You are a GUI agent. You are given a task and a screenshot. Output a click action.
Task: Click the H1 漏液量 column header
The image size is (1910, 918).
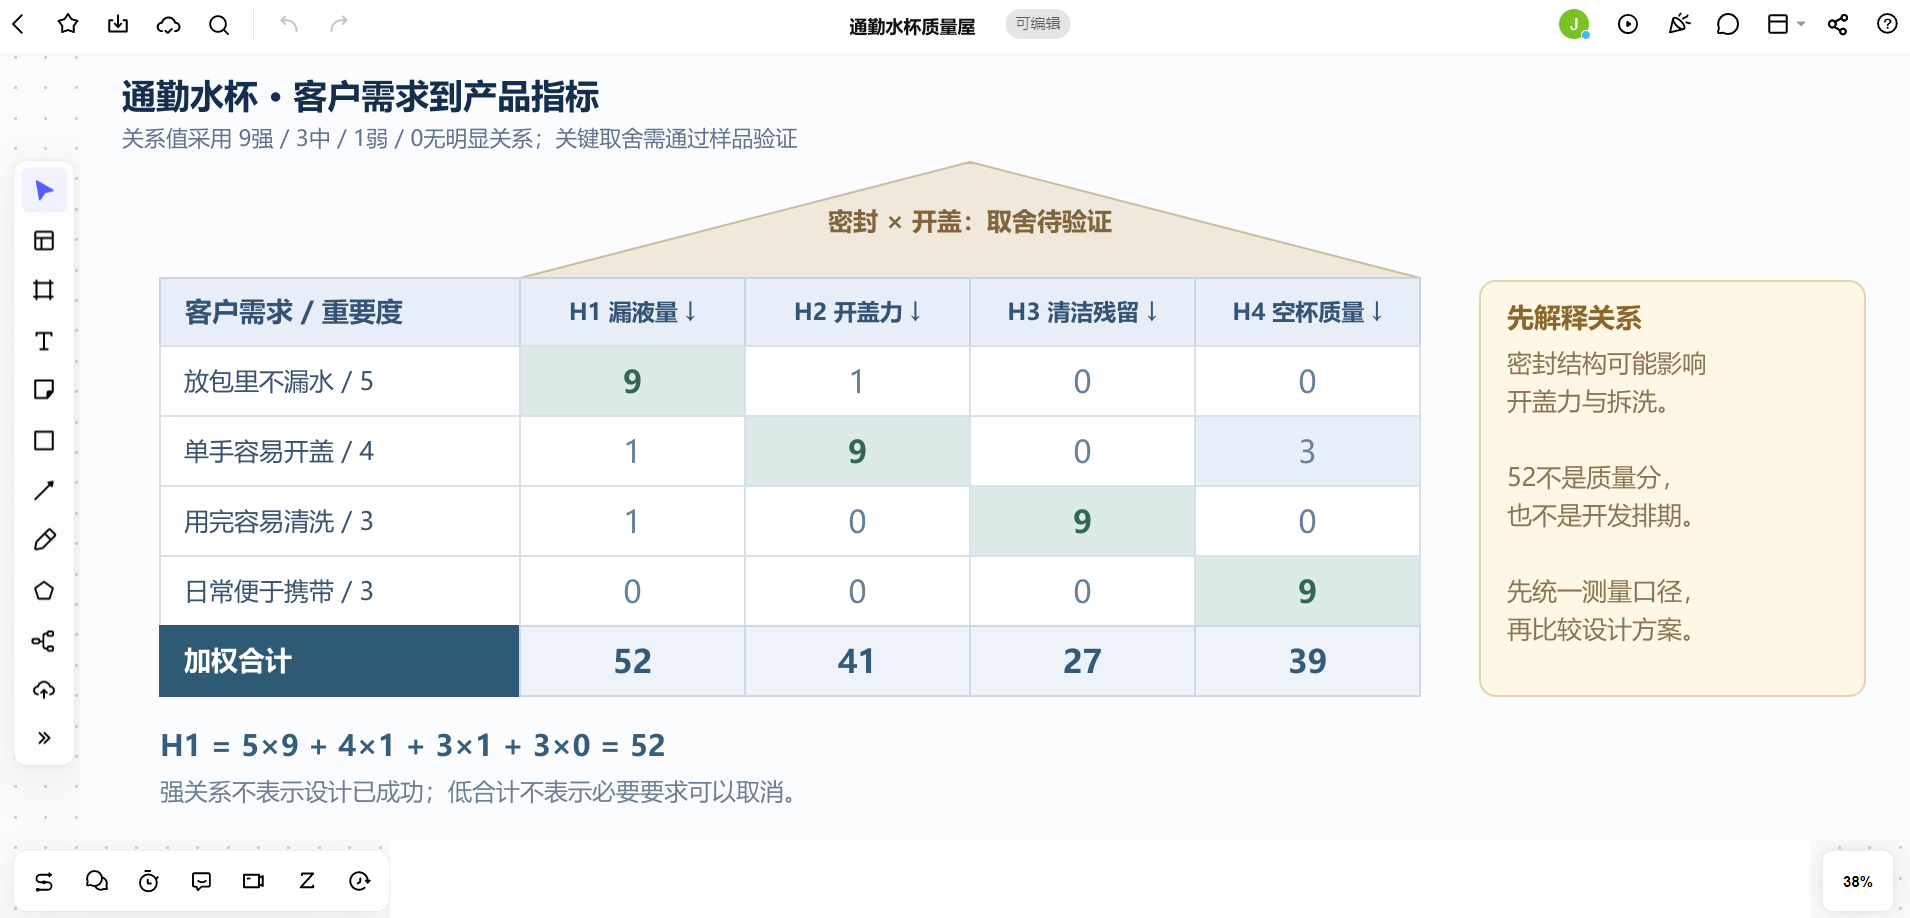click(632, 312)
